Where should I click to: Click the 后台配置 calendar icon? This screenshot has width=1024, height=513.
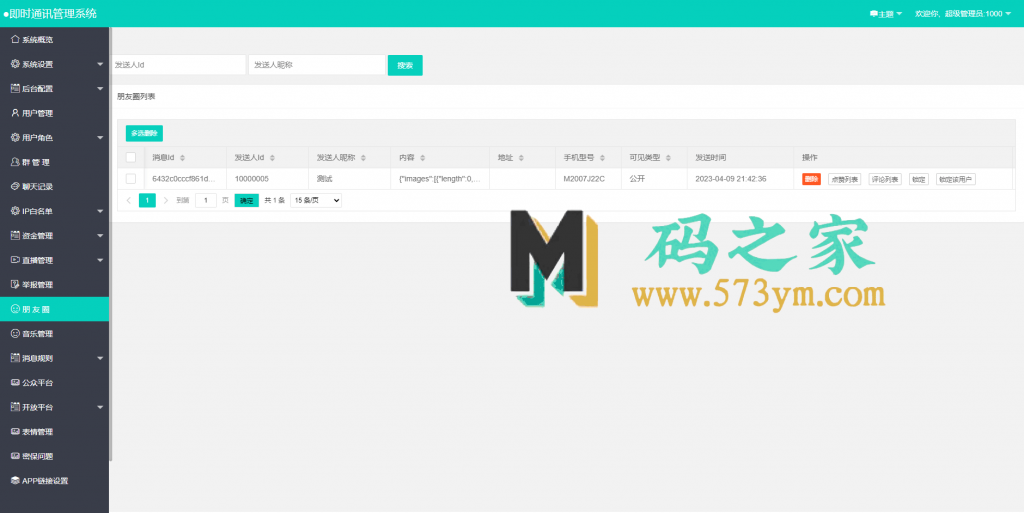coord(15,88)
